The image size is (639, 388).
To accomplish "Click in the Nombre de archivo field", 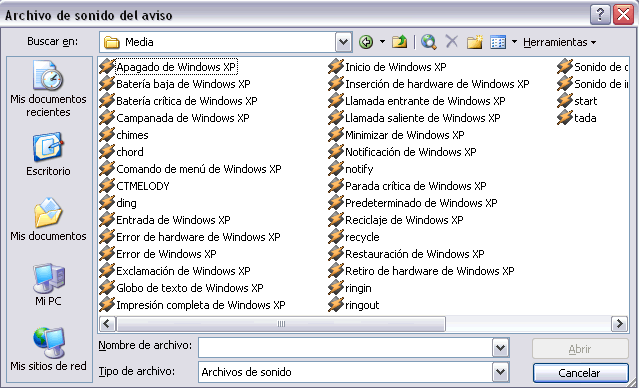I will click(x=345, y=348).
